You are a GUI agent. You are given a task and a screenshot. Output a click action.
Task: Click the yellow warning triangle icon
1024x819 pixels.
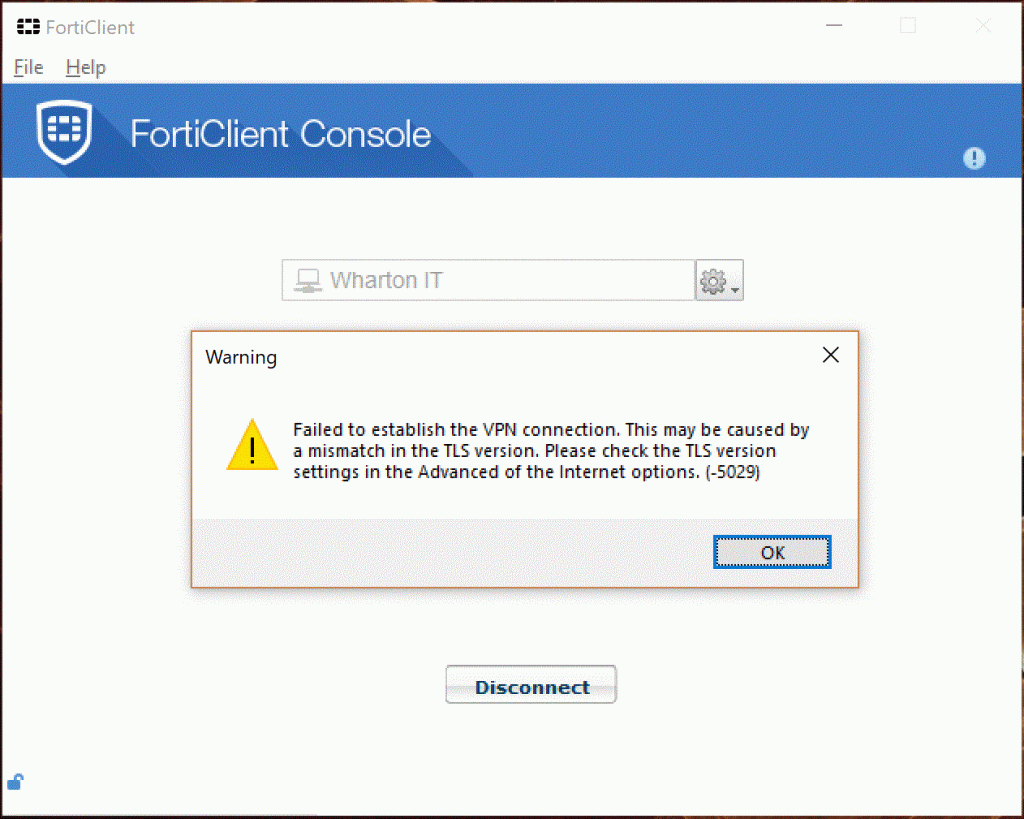pyautogui.click(x=252, y=447)
